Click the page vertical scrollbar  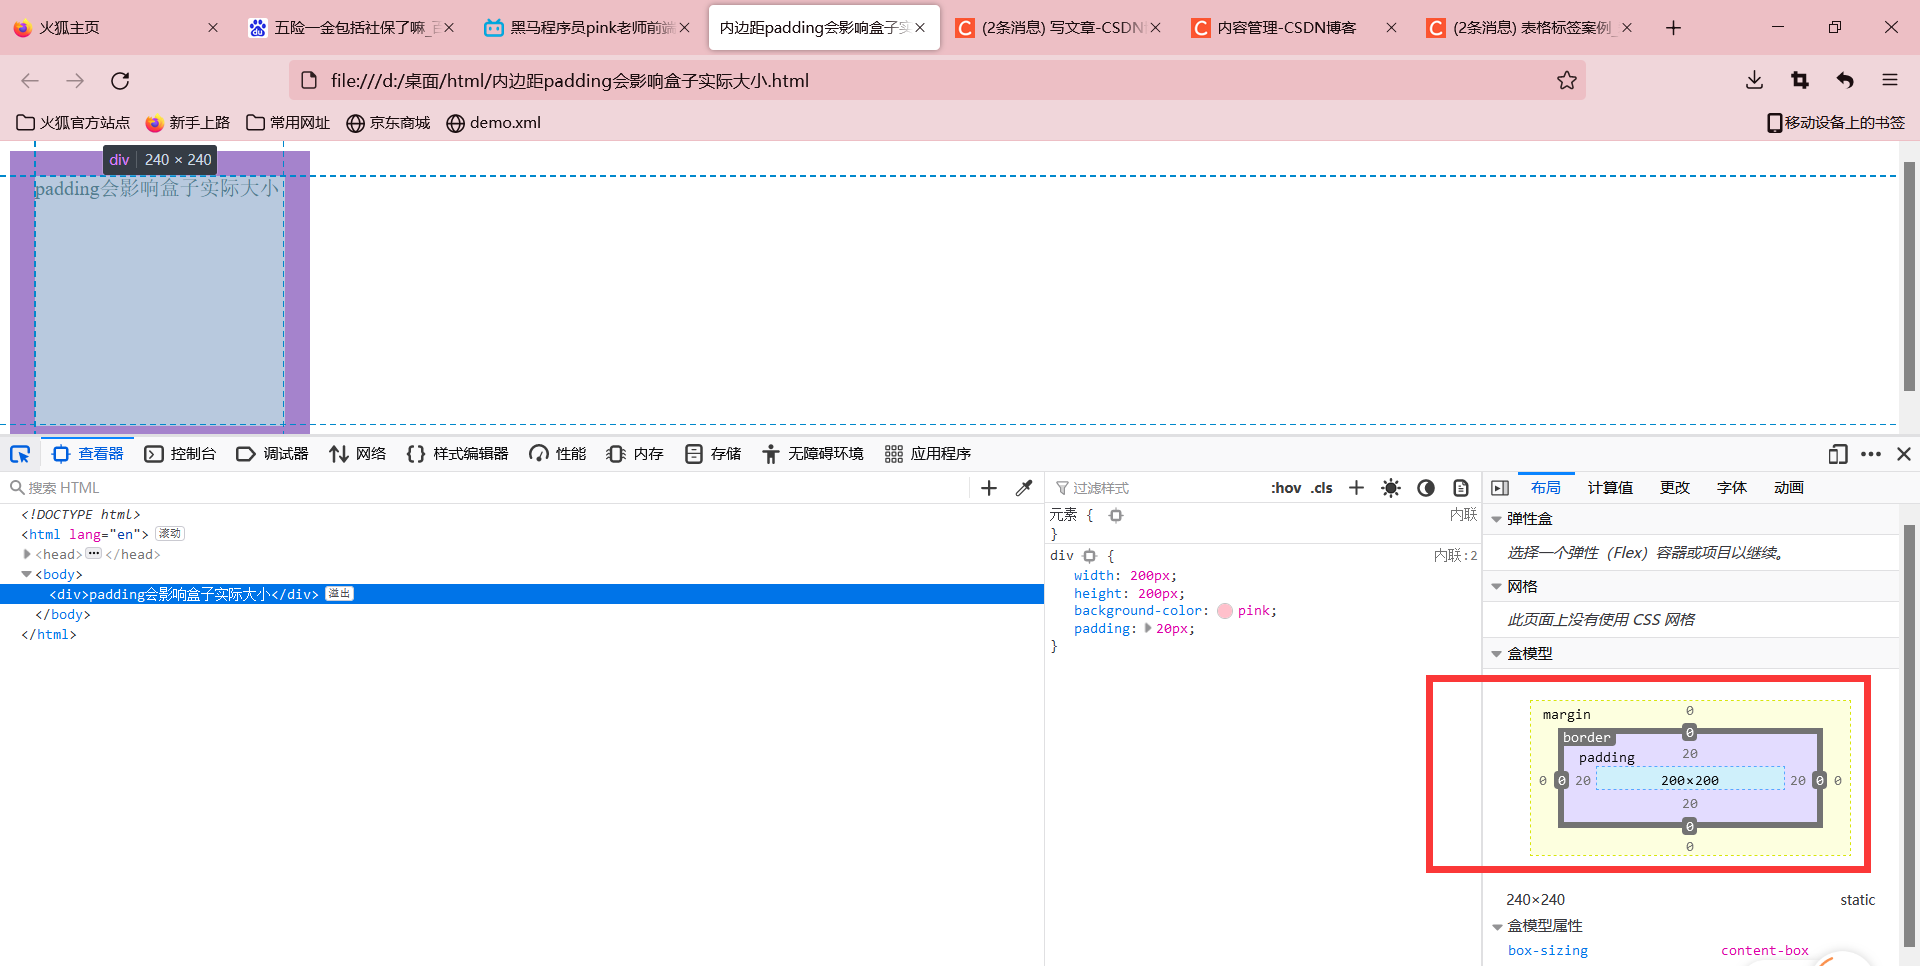(1909, 277)
